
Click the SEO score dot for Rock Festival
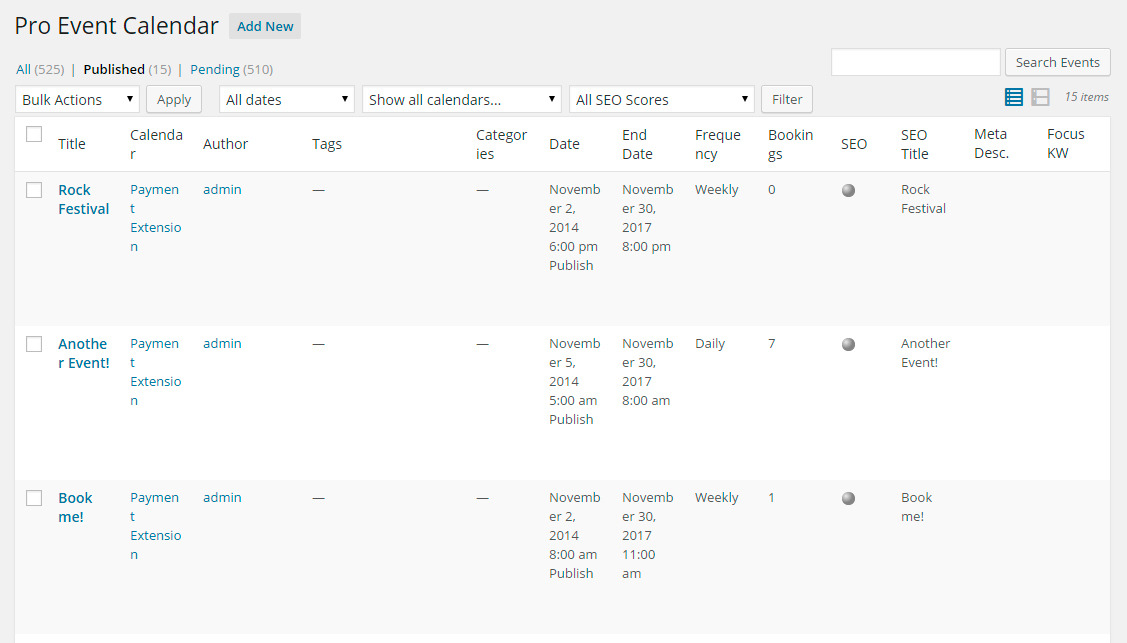coord(848,190)
